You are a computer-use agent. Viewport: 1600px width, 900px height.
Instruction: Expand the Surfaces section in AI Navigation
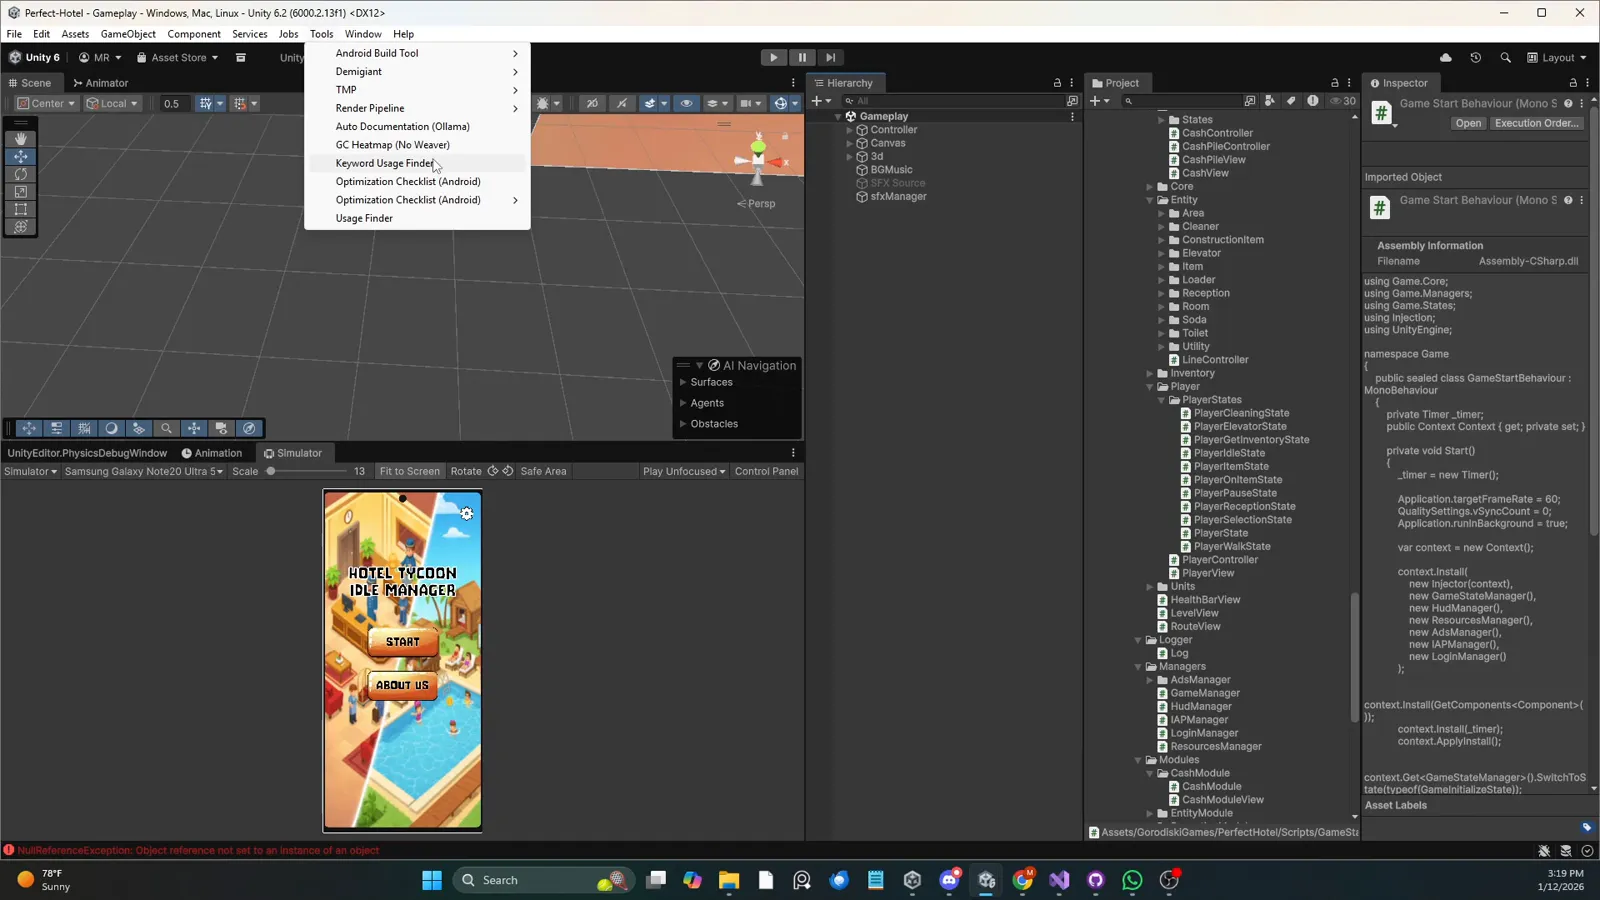[x=683, y=382]
